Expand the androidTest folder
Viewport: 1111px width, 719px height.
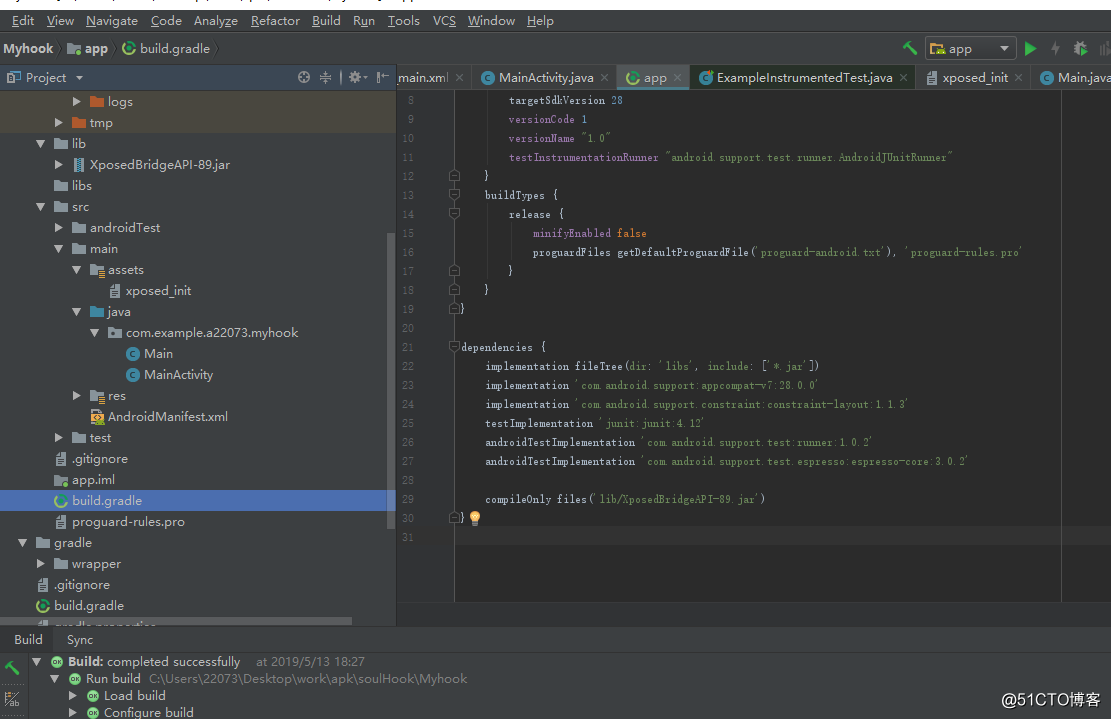coord(59,227)
